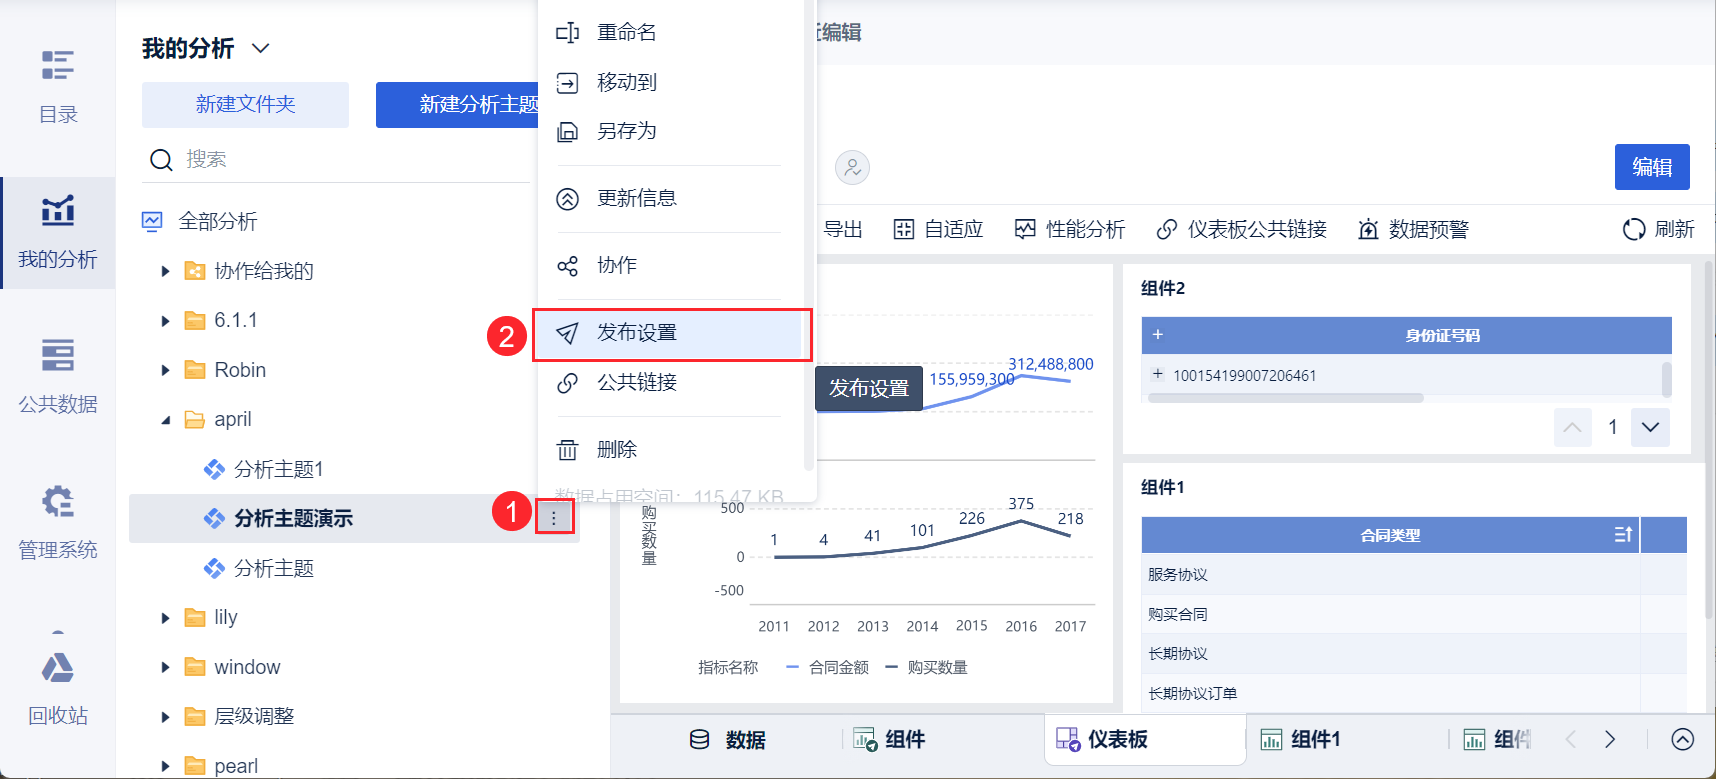Open the 我的分析 header dropdown chevron
The height and width of the screenshot is (779, 1716).
coord(261,48)
